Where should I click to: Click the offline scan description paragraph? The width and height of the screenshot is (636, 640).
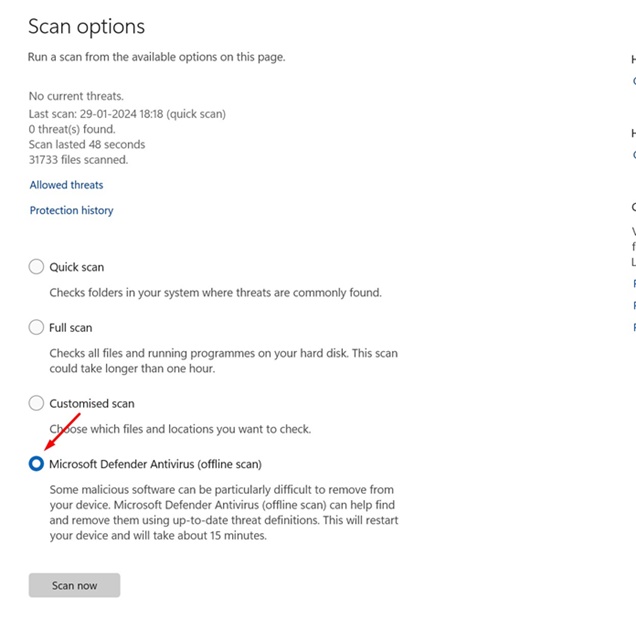pos(223,512)
